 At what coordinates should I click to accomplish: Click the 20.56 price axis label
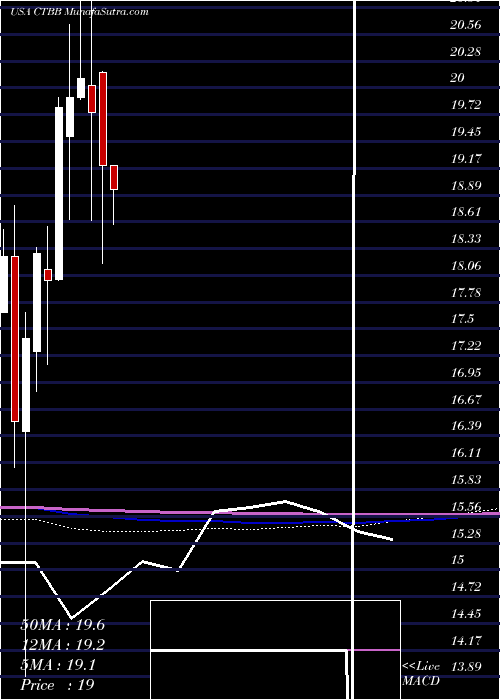pyautogui.click(x=466, y=25)
